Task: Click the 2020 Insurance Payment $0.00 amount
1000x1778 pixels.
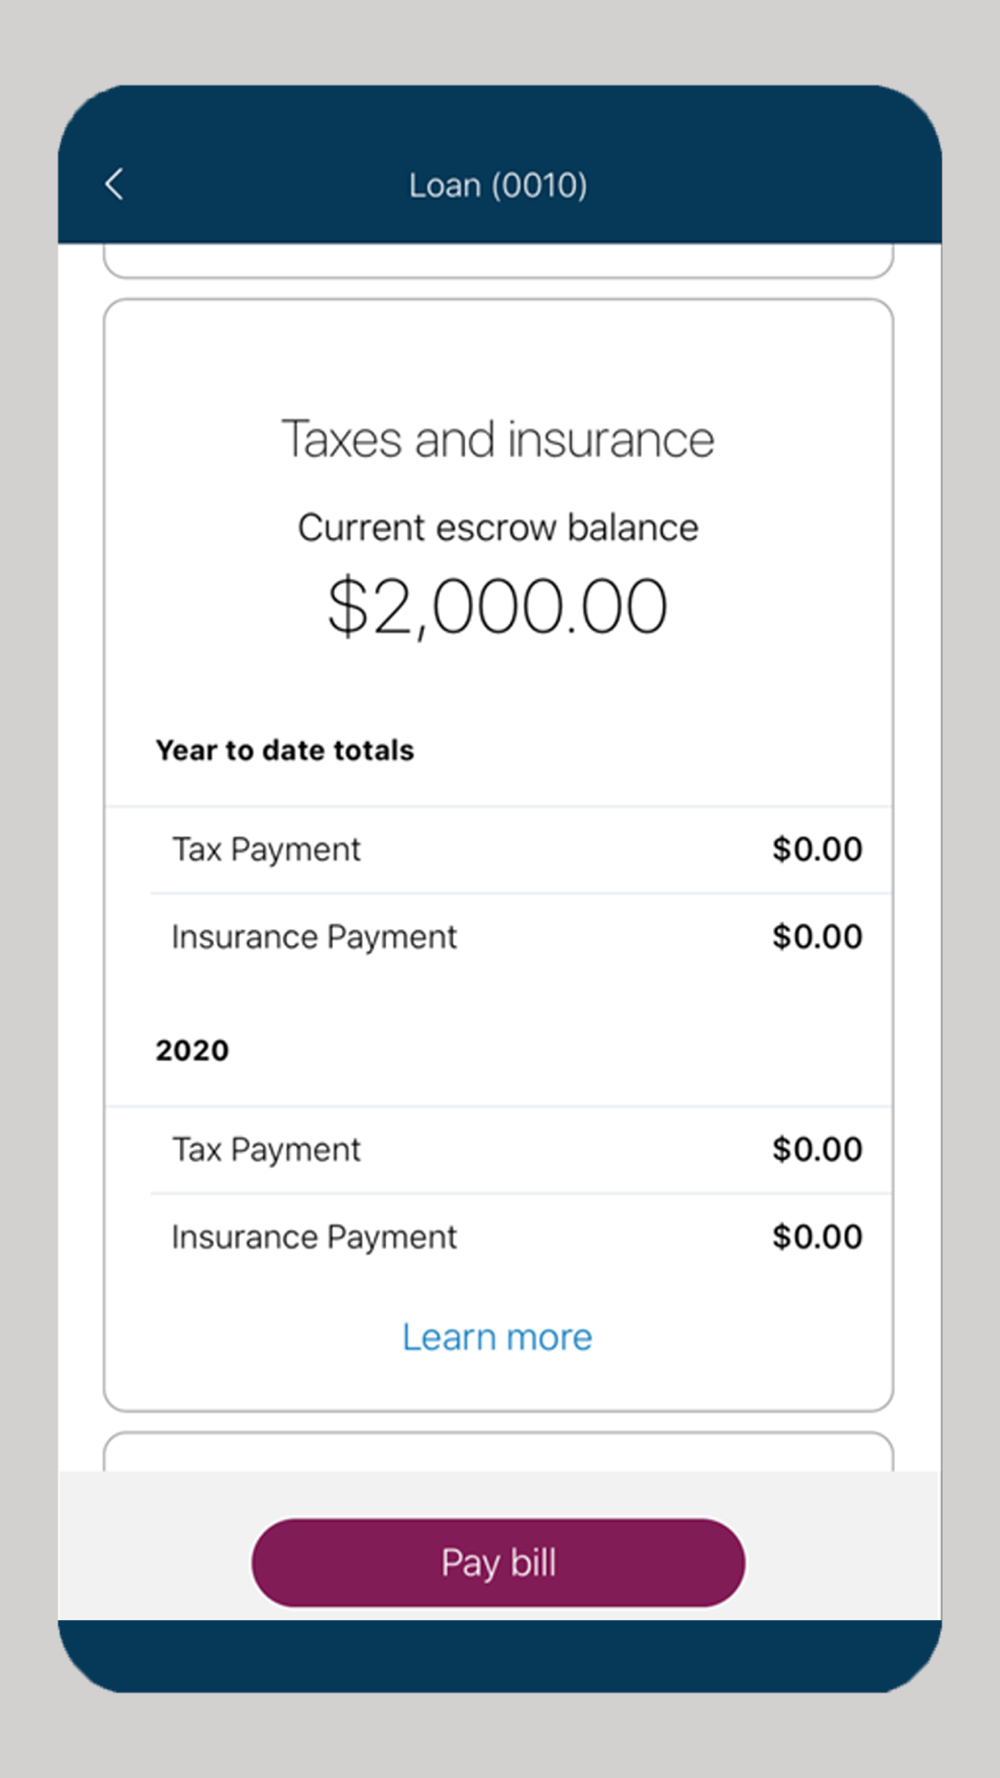Action: [x=817, y=1237]
